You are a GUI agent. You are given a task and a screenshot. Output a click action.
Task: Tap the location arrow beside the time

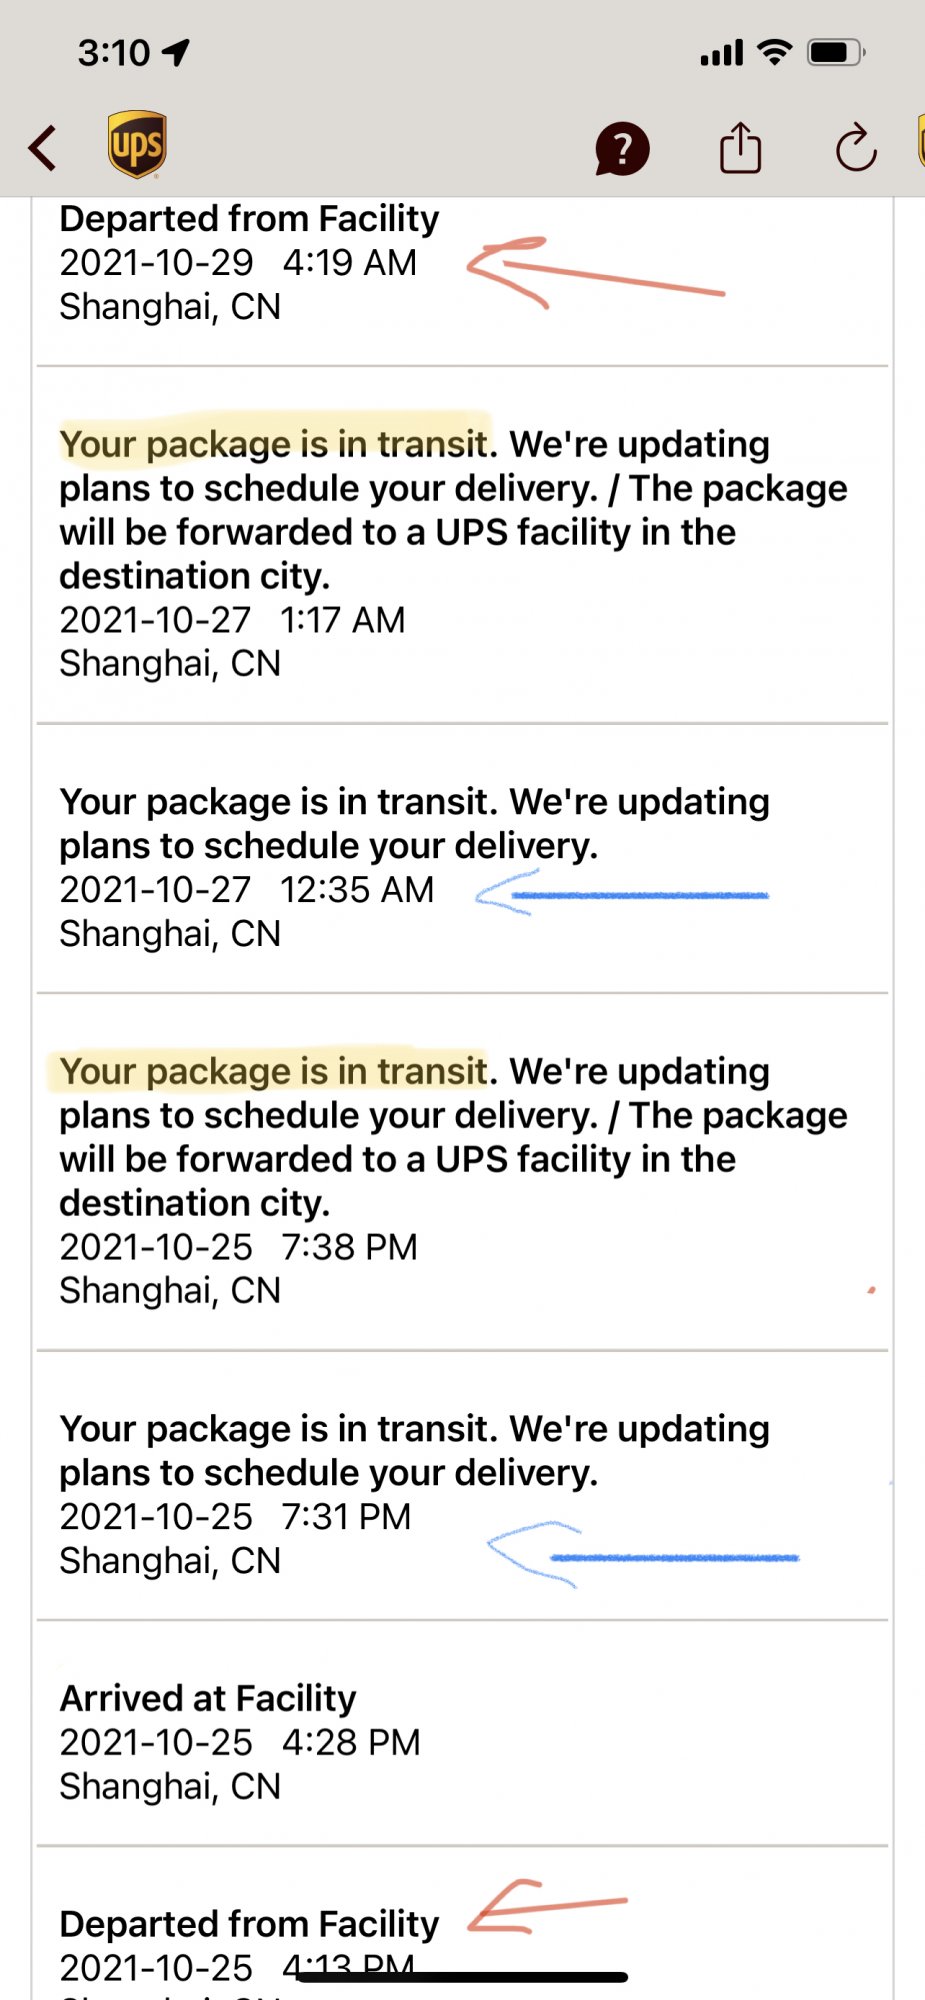coord(176,52)
